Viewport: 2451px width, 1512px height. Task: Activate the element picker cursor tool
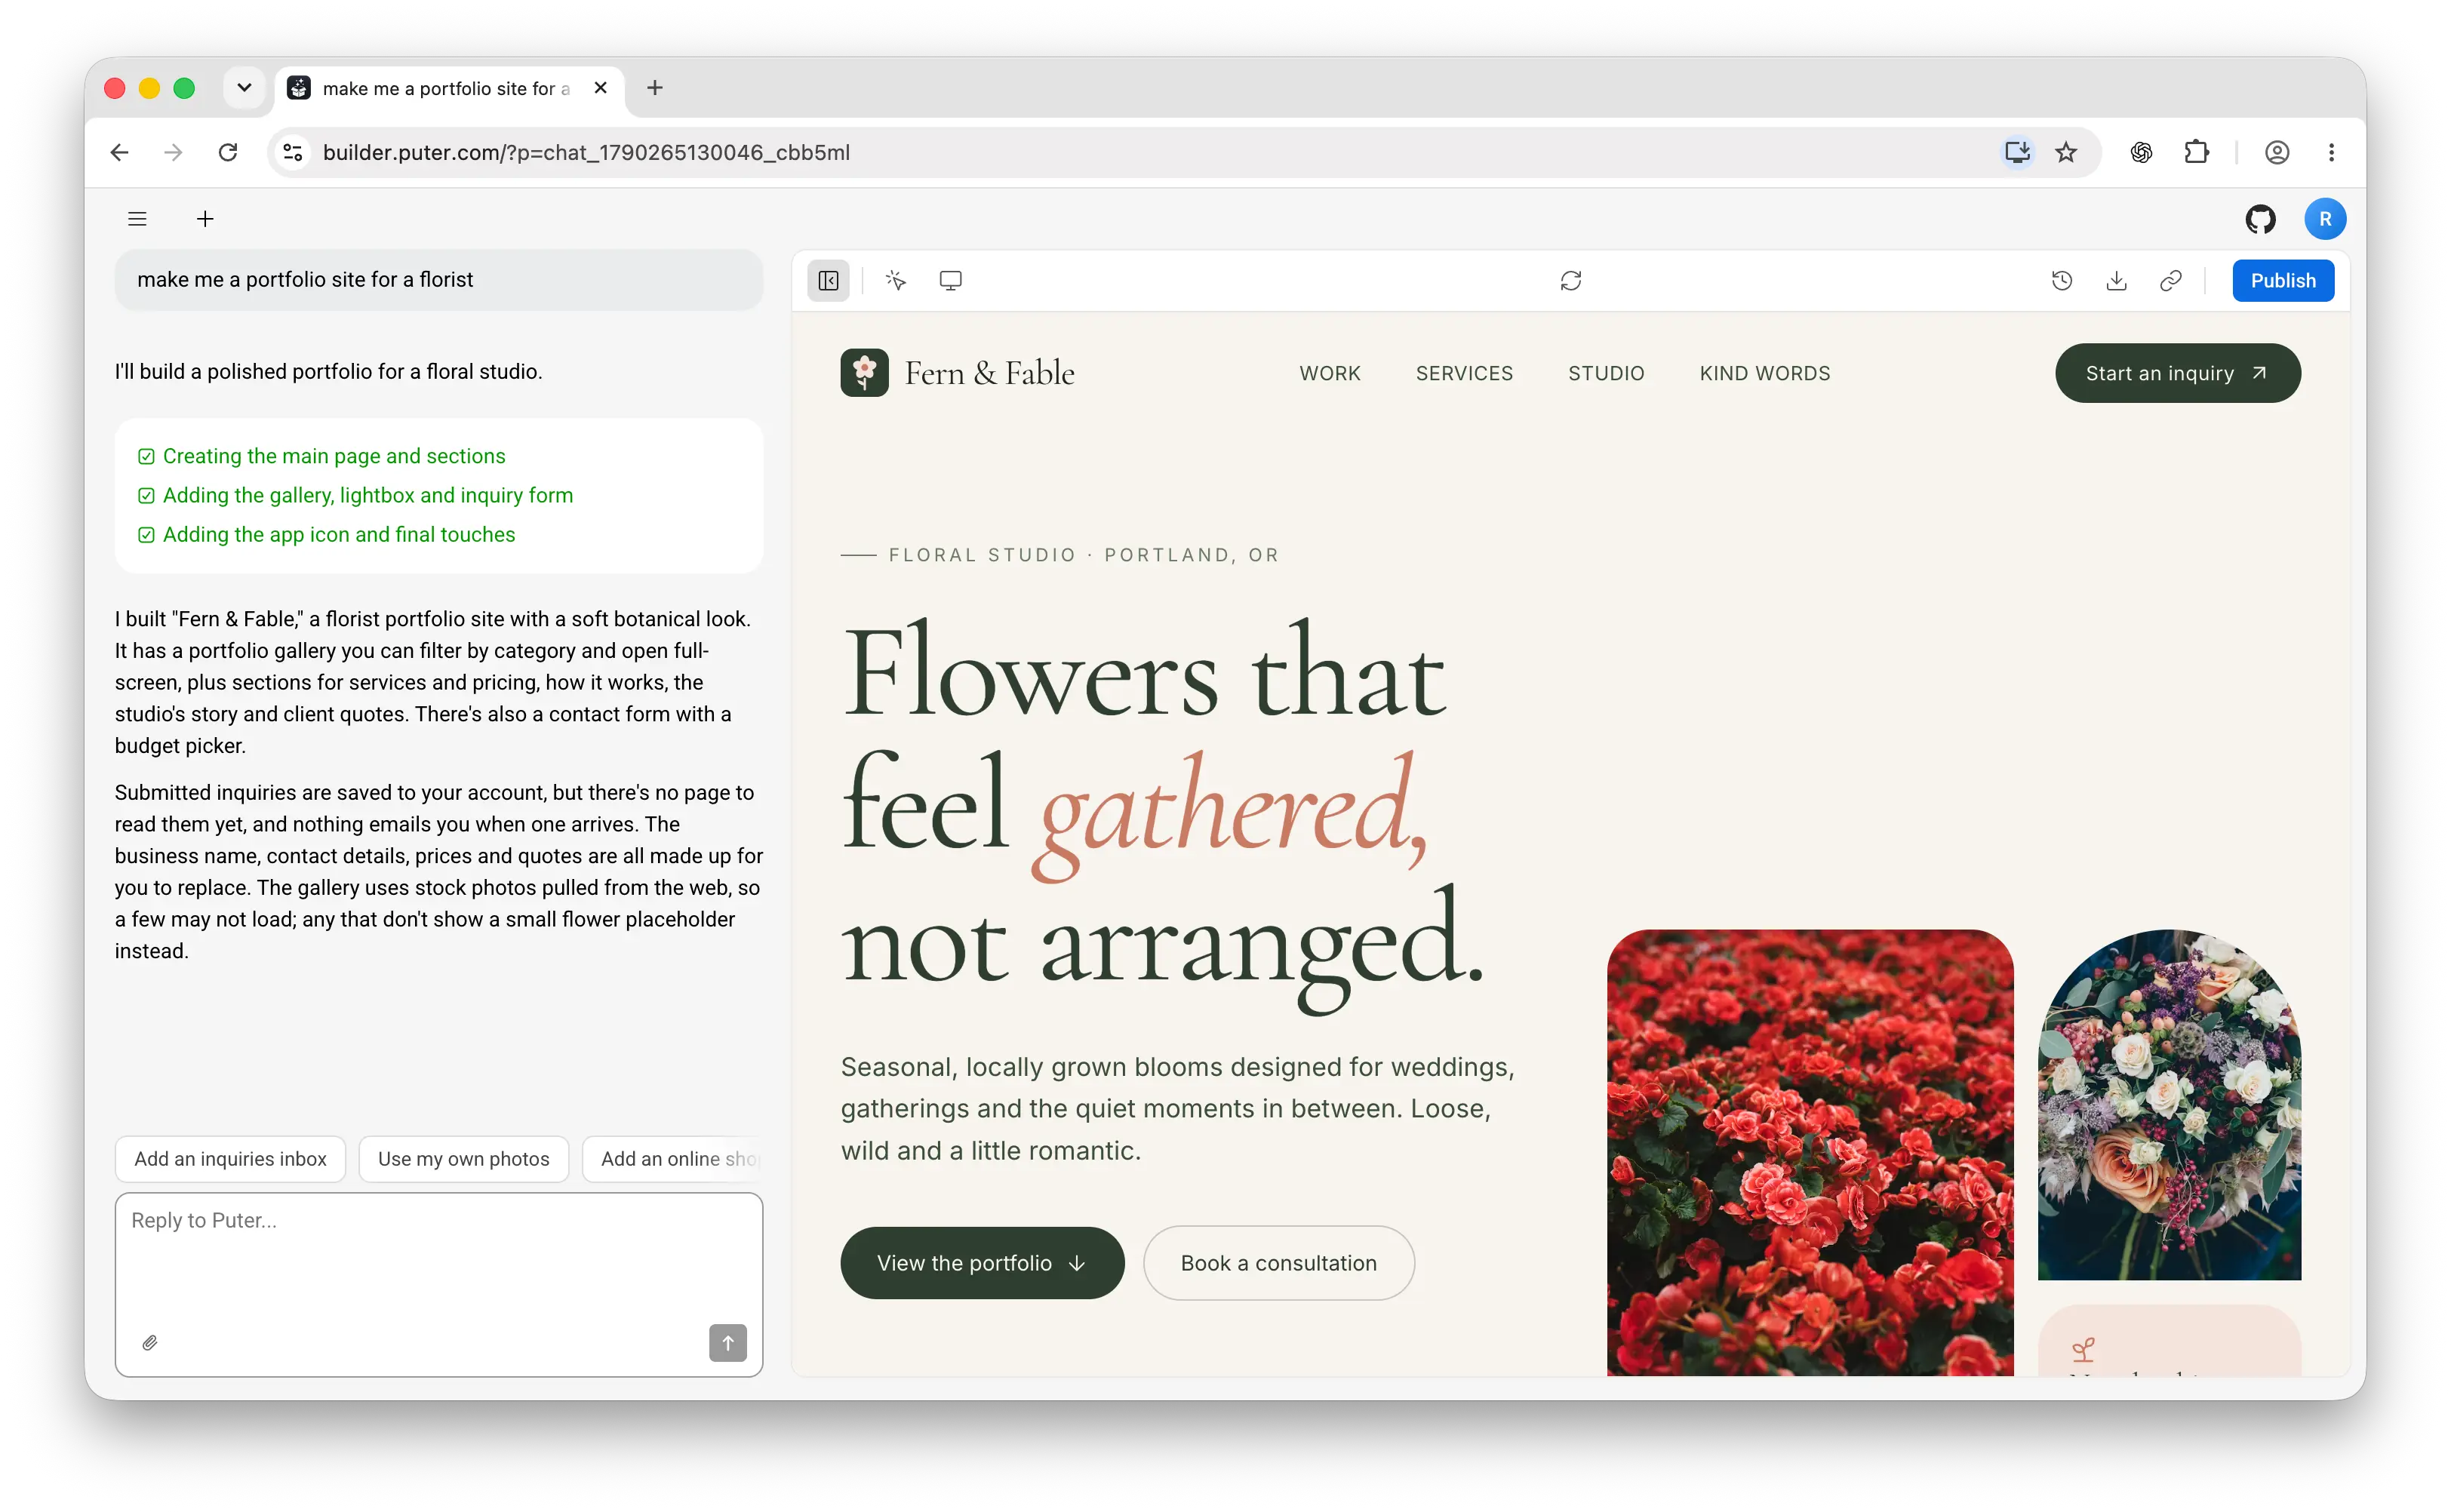[895, 281]
